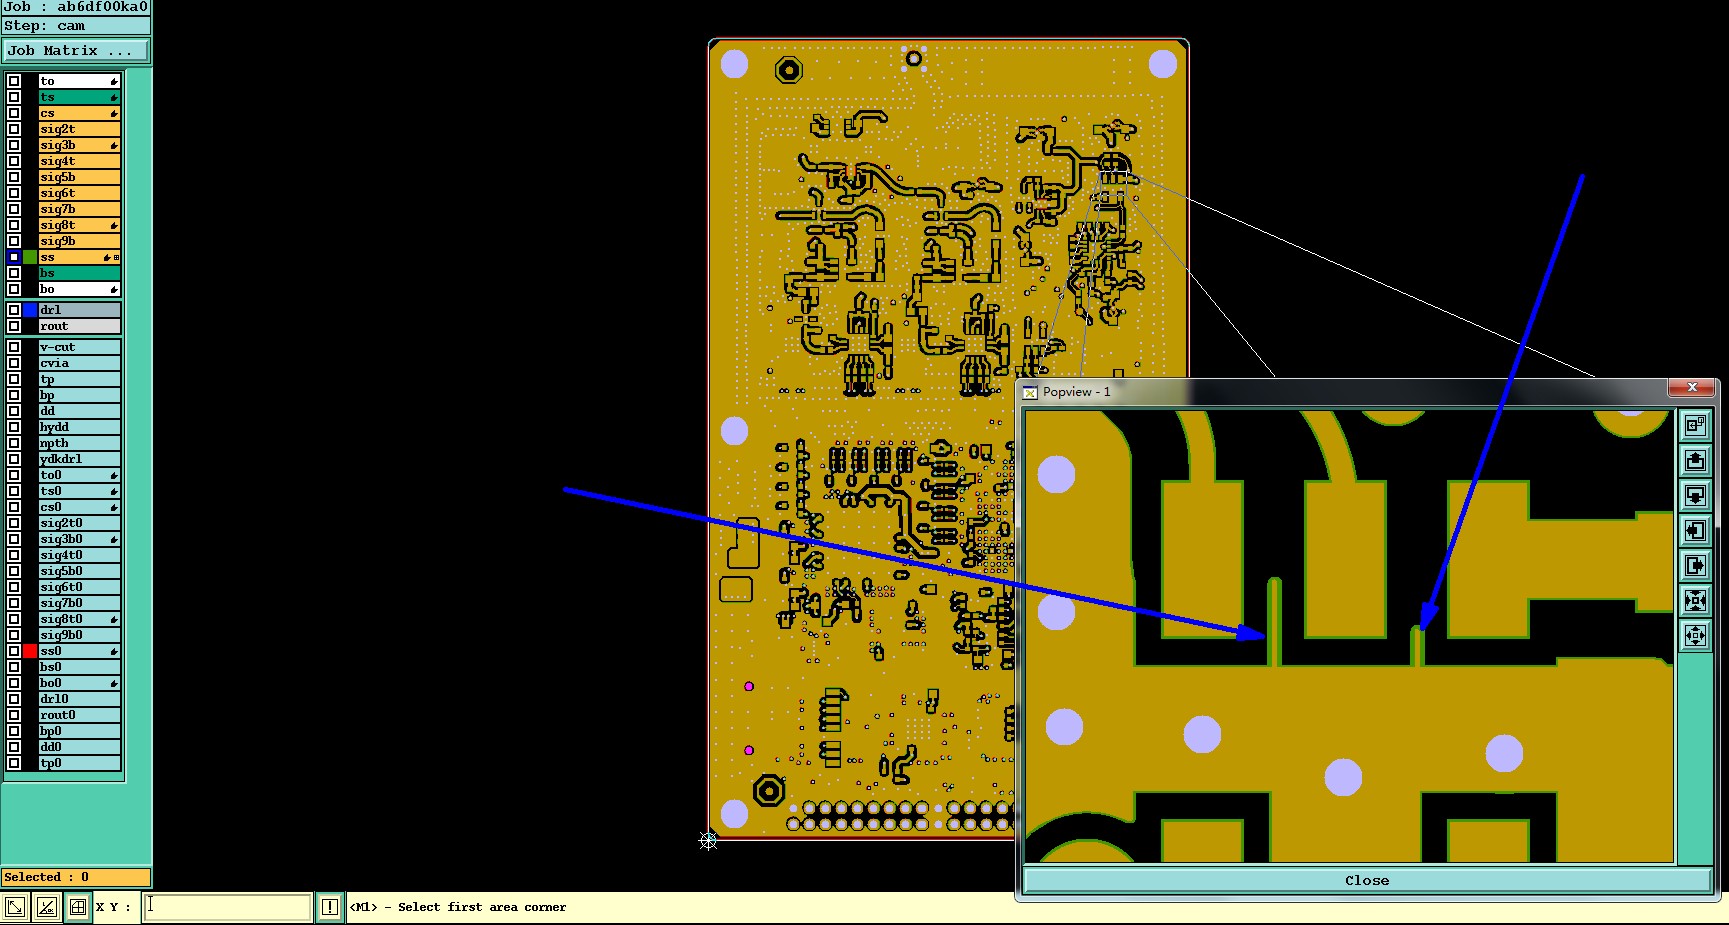The height and width of the screenshot is (925, 1729).
Task: Click the exclamation mark execute icon
Action: (330, 907)
